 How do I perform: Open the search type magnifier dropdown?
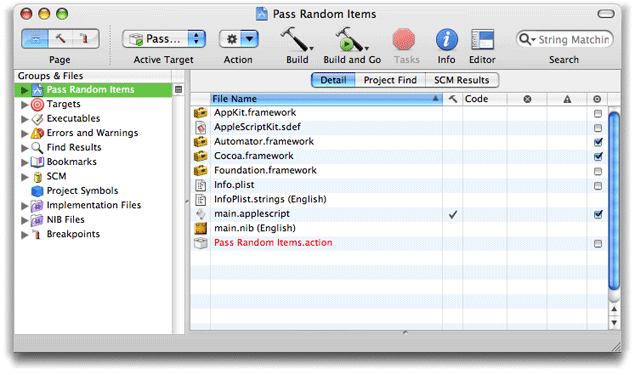click(527, 39)
